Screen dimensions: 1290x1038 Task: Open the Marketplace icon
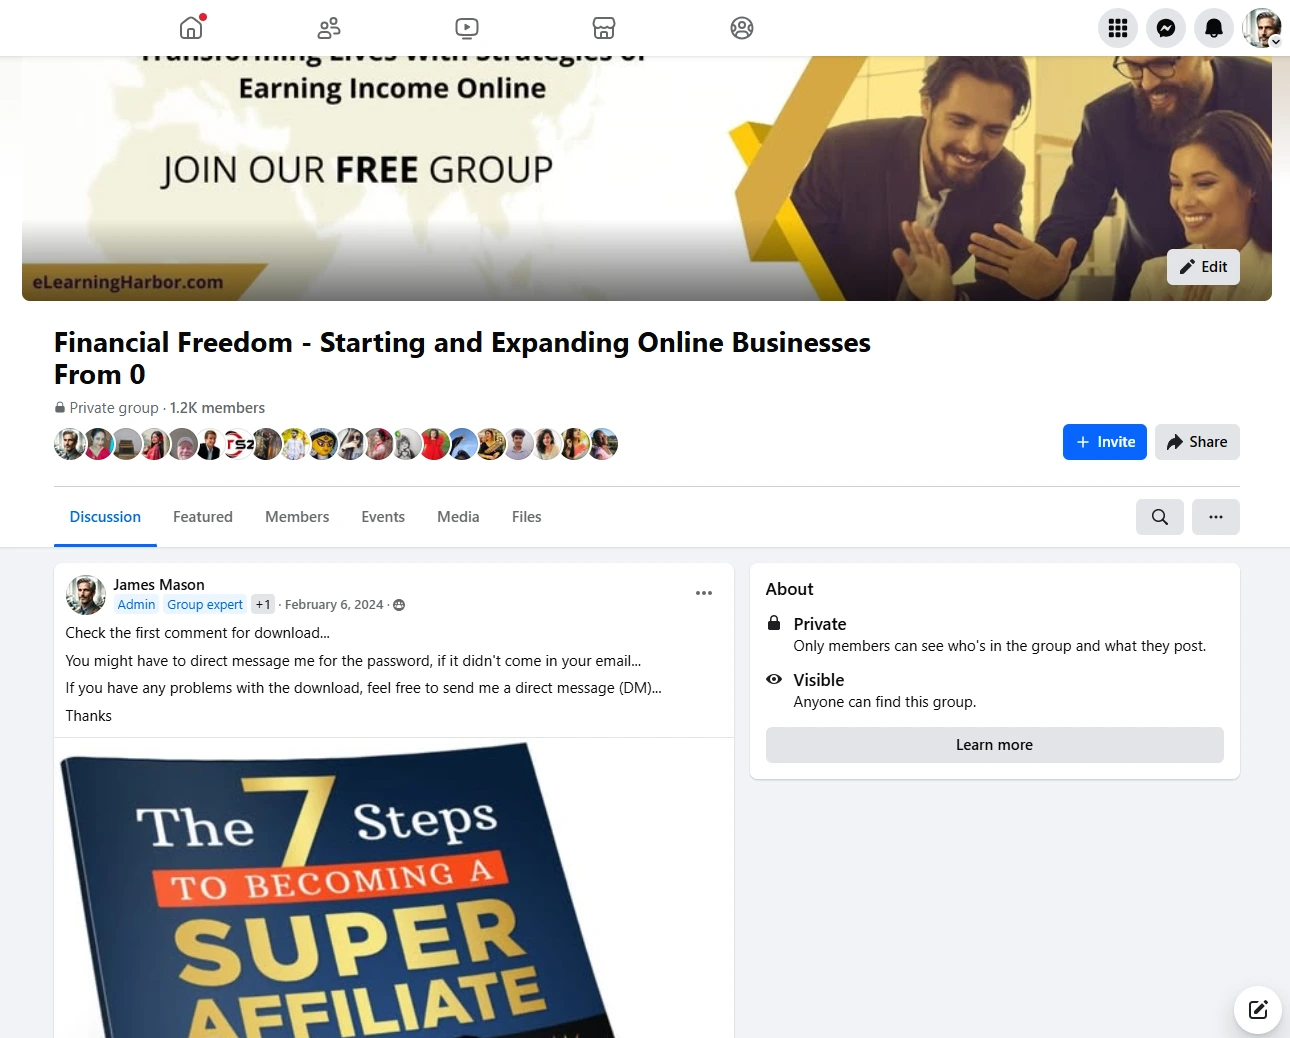604,28
